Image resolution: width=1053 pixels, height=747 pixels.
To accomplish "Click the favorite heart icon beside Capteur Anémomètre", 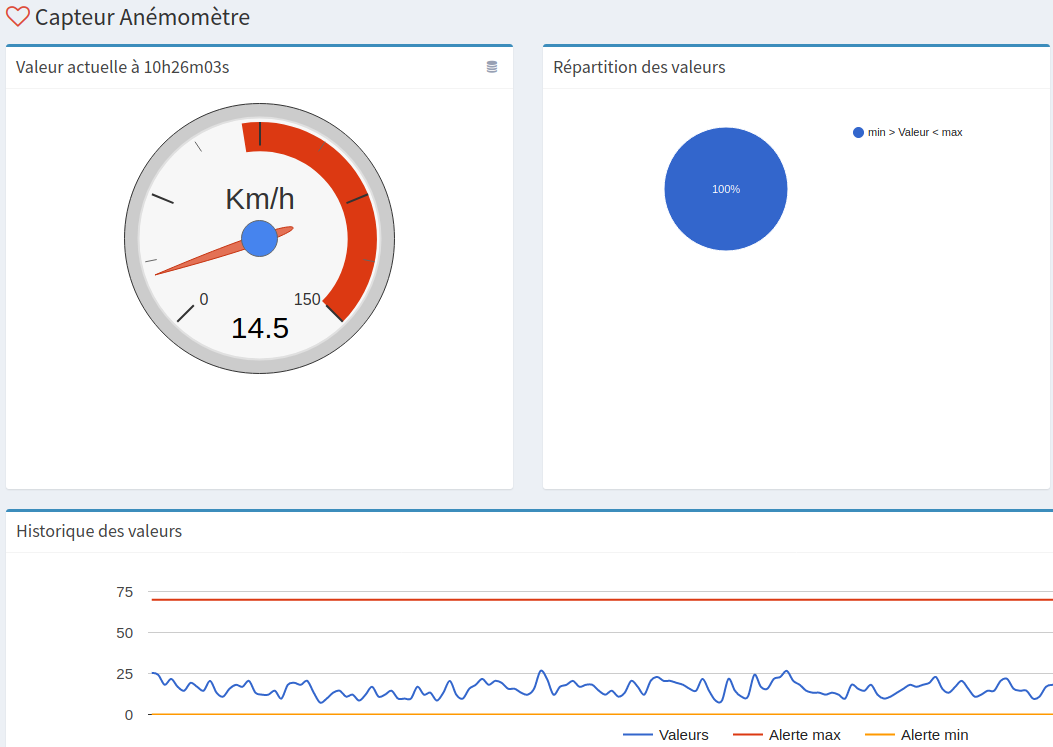I will [17, 16].
